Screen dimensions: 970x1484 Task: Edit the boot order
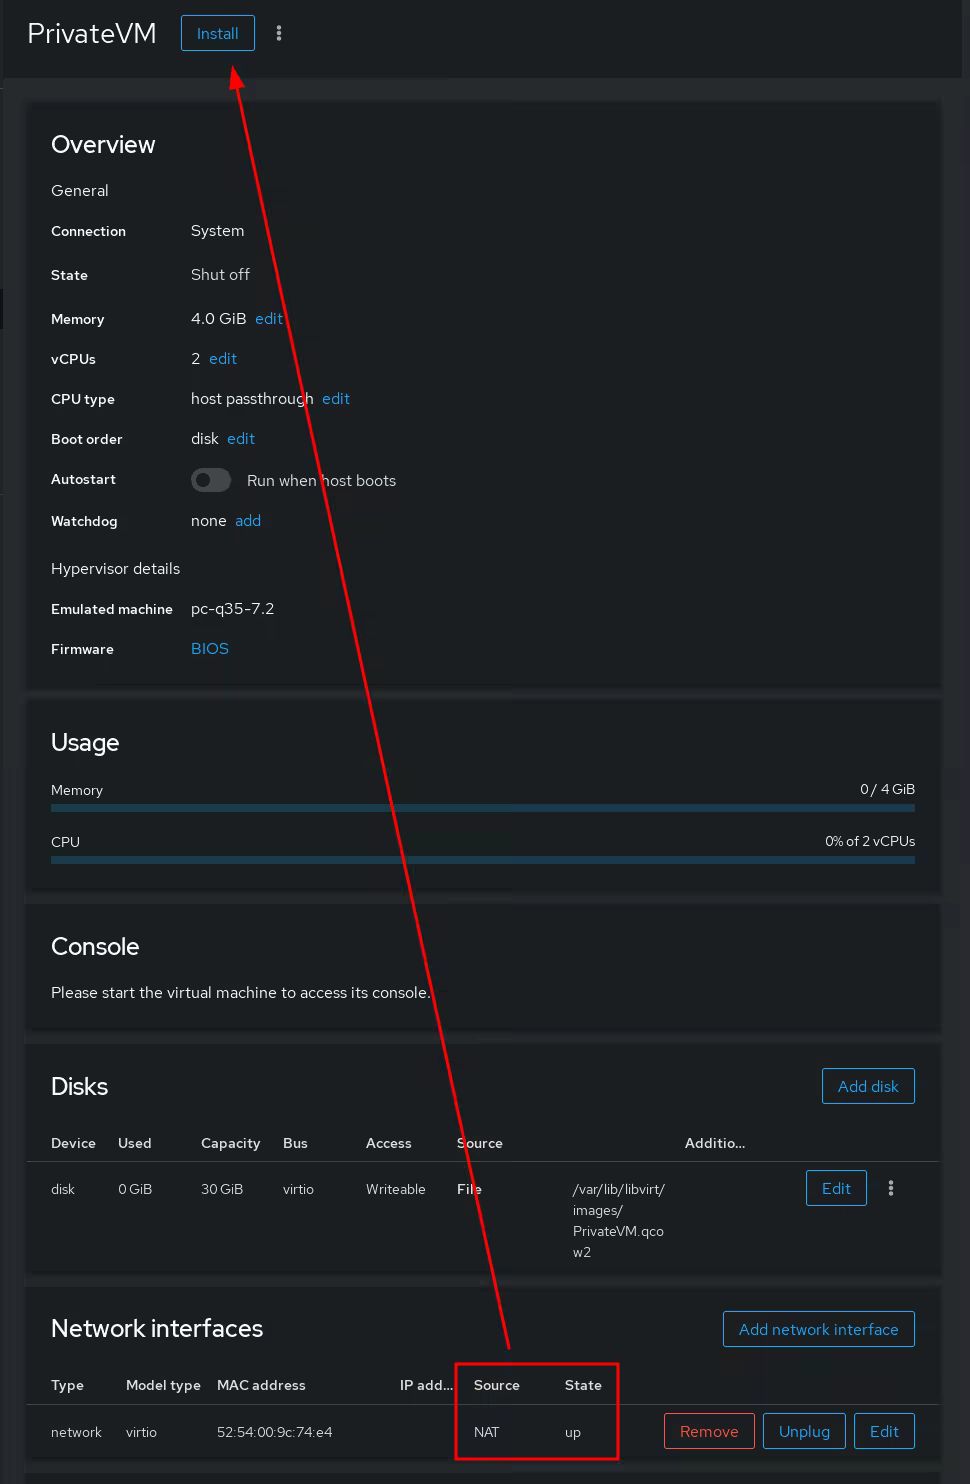240,438
